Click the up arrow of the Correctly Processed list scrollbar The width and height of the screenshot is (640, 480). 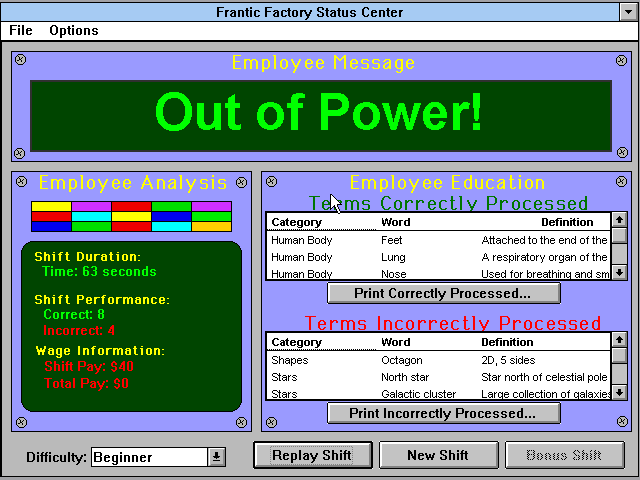coord(619,220)
